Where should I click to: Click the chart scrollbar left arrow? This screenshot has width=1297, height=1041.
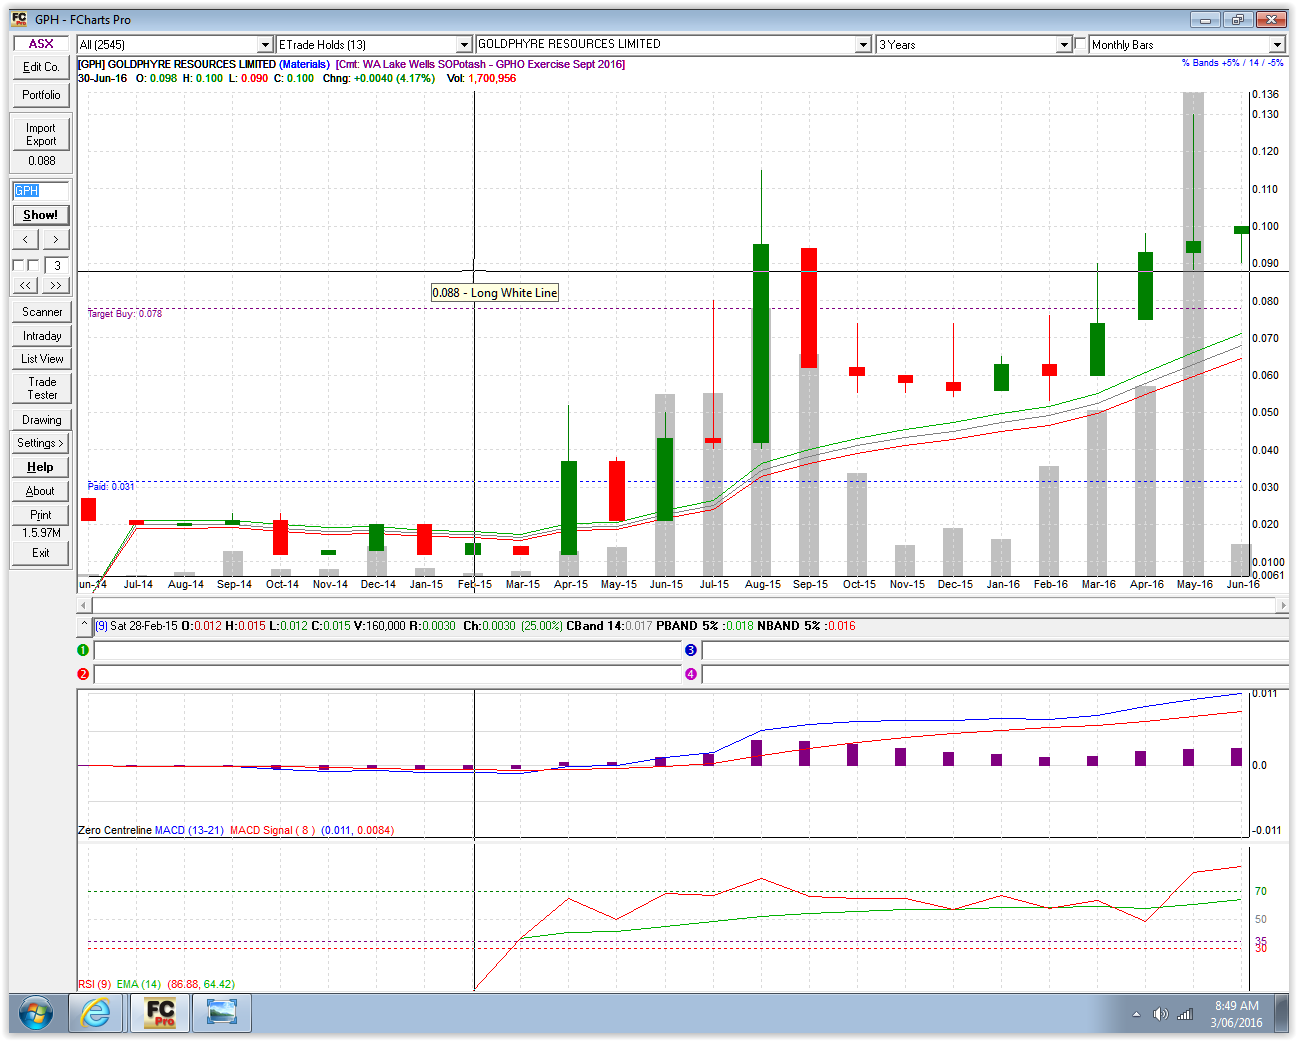click(x=83, y=605)
